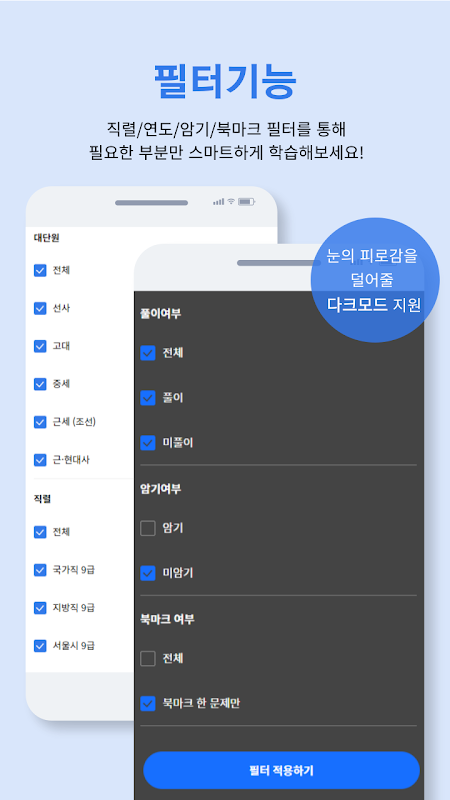This screenshot has height=800, width=450.
Task: Click the 대단원 section heading
Action: [46, 238]
